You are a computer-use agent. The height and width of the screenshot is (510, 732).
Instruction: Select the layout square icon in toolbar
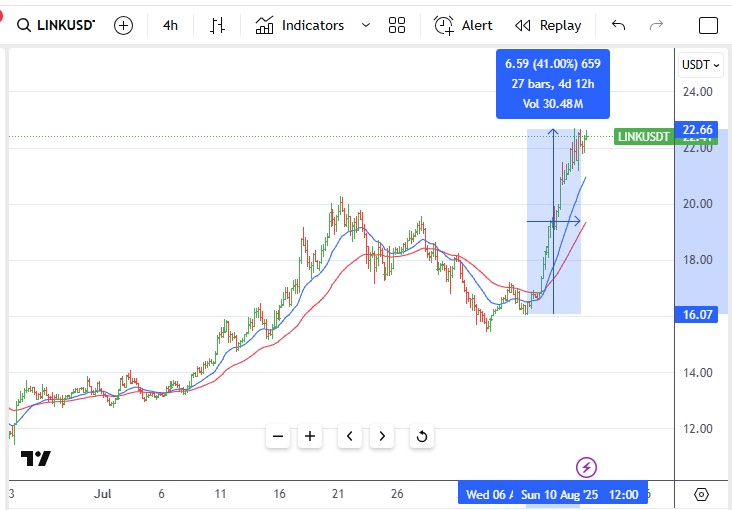pos(708,25)
